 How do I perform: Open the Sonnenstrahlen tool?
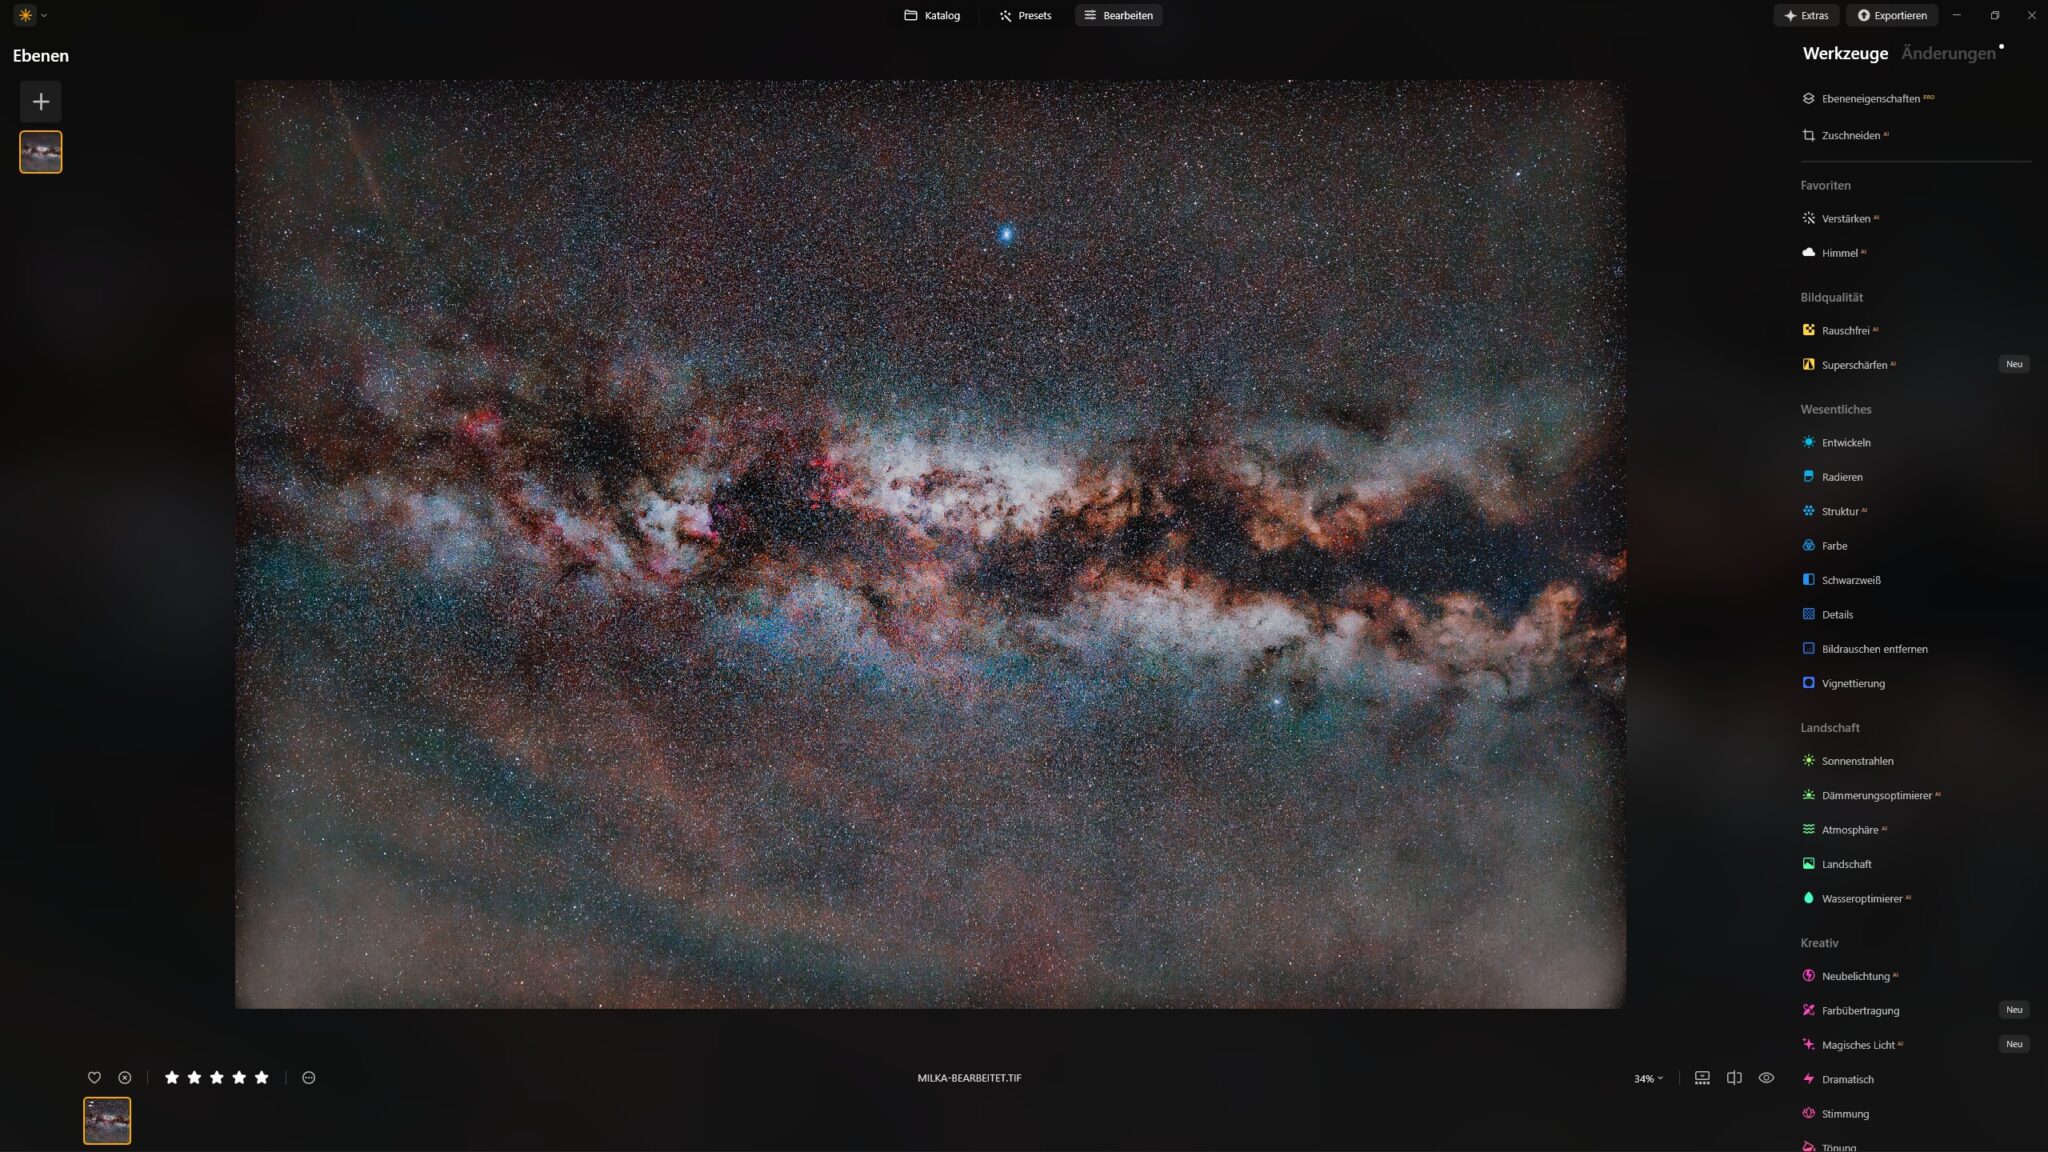(1856, 761)
